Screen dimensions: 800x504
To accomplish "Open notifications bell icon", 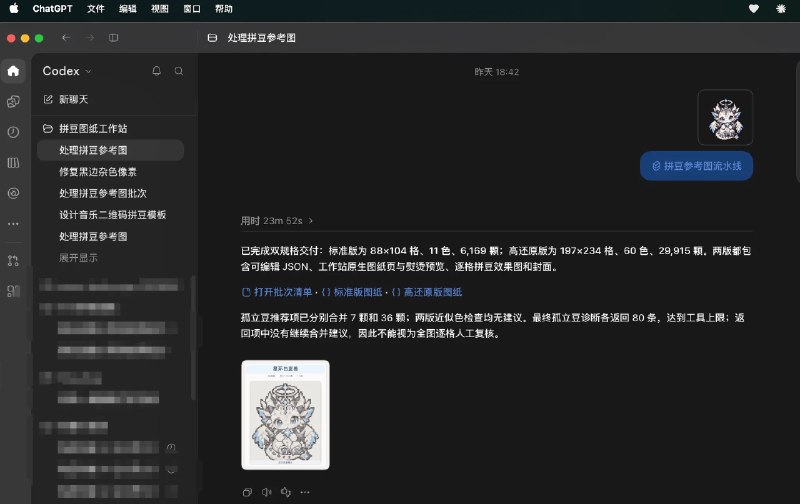I will [157, 71].
